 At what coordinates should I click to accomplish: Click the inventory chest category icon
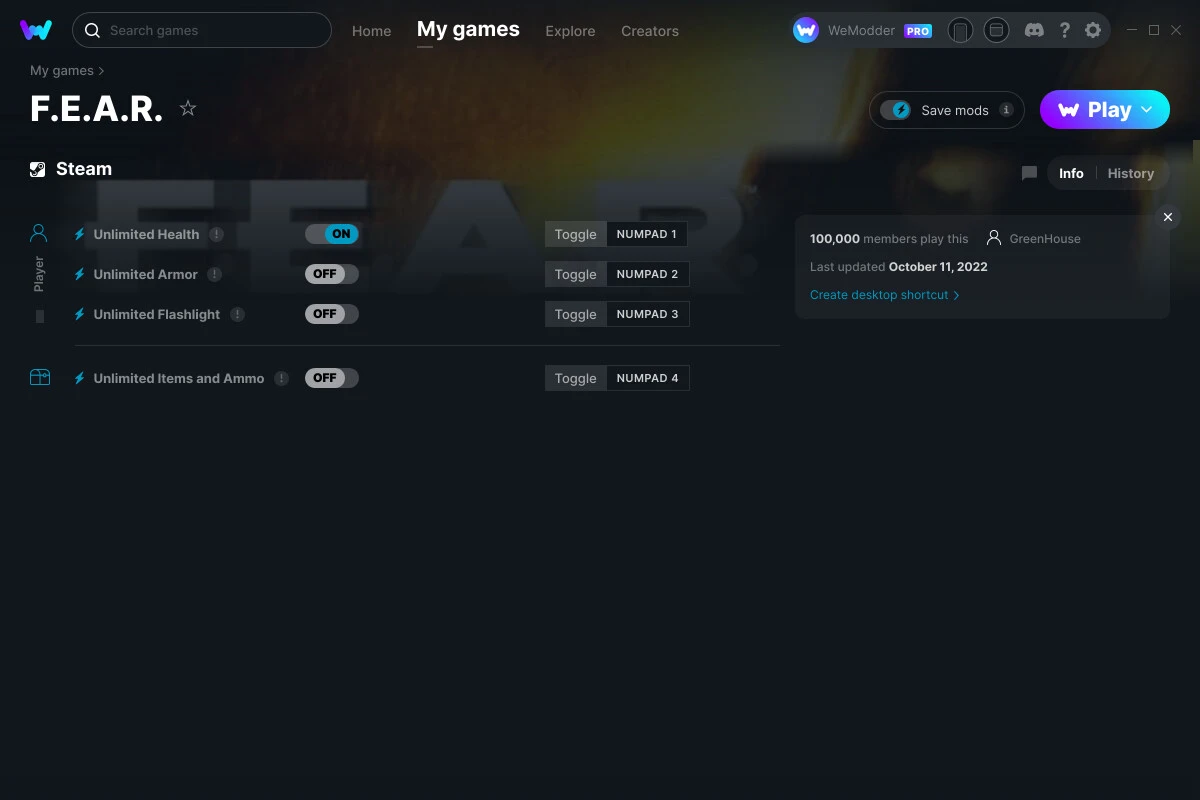[40, 378]
